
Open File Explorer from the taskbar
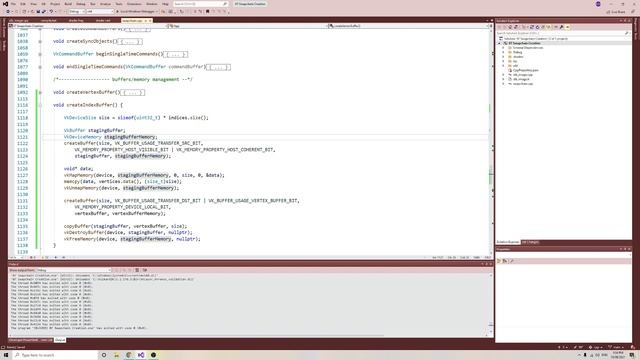coord(116,355)
